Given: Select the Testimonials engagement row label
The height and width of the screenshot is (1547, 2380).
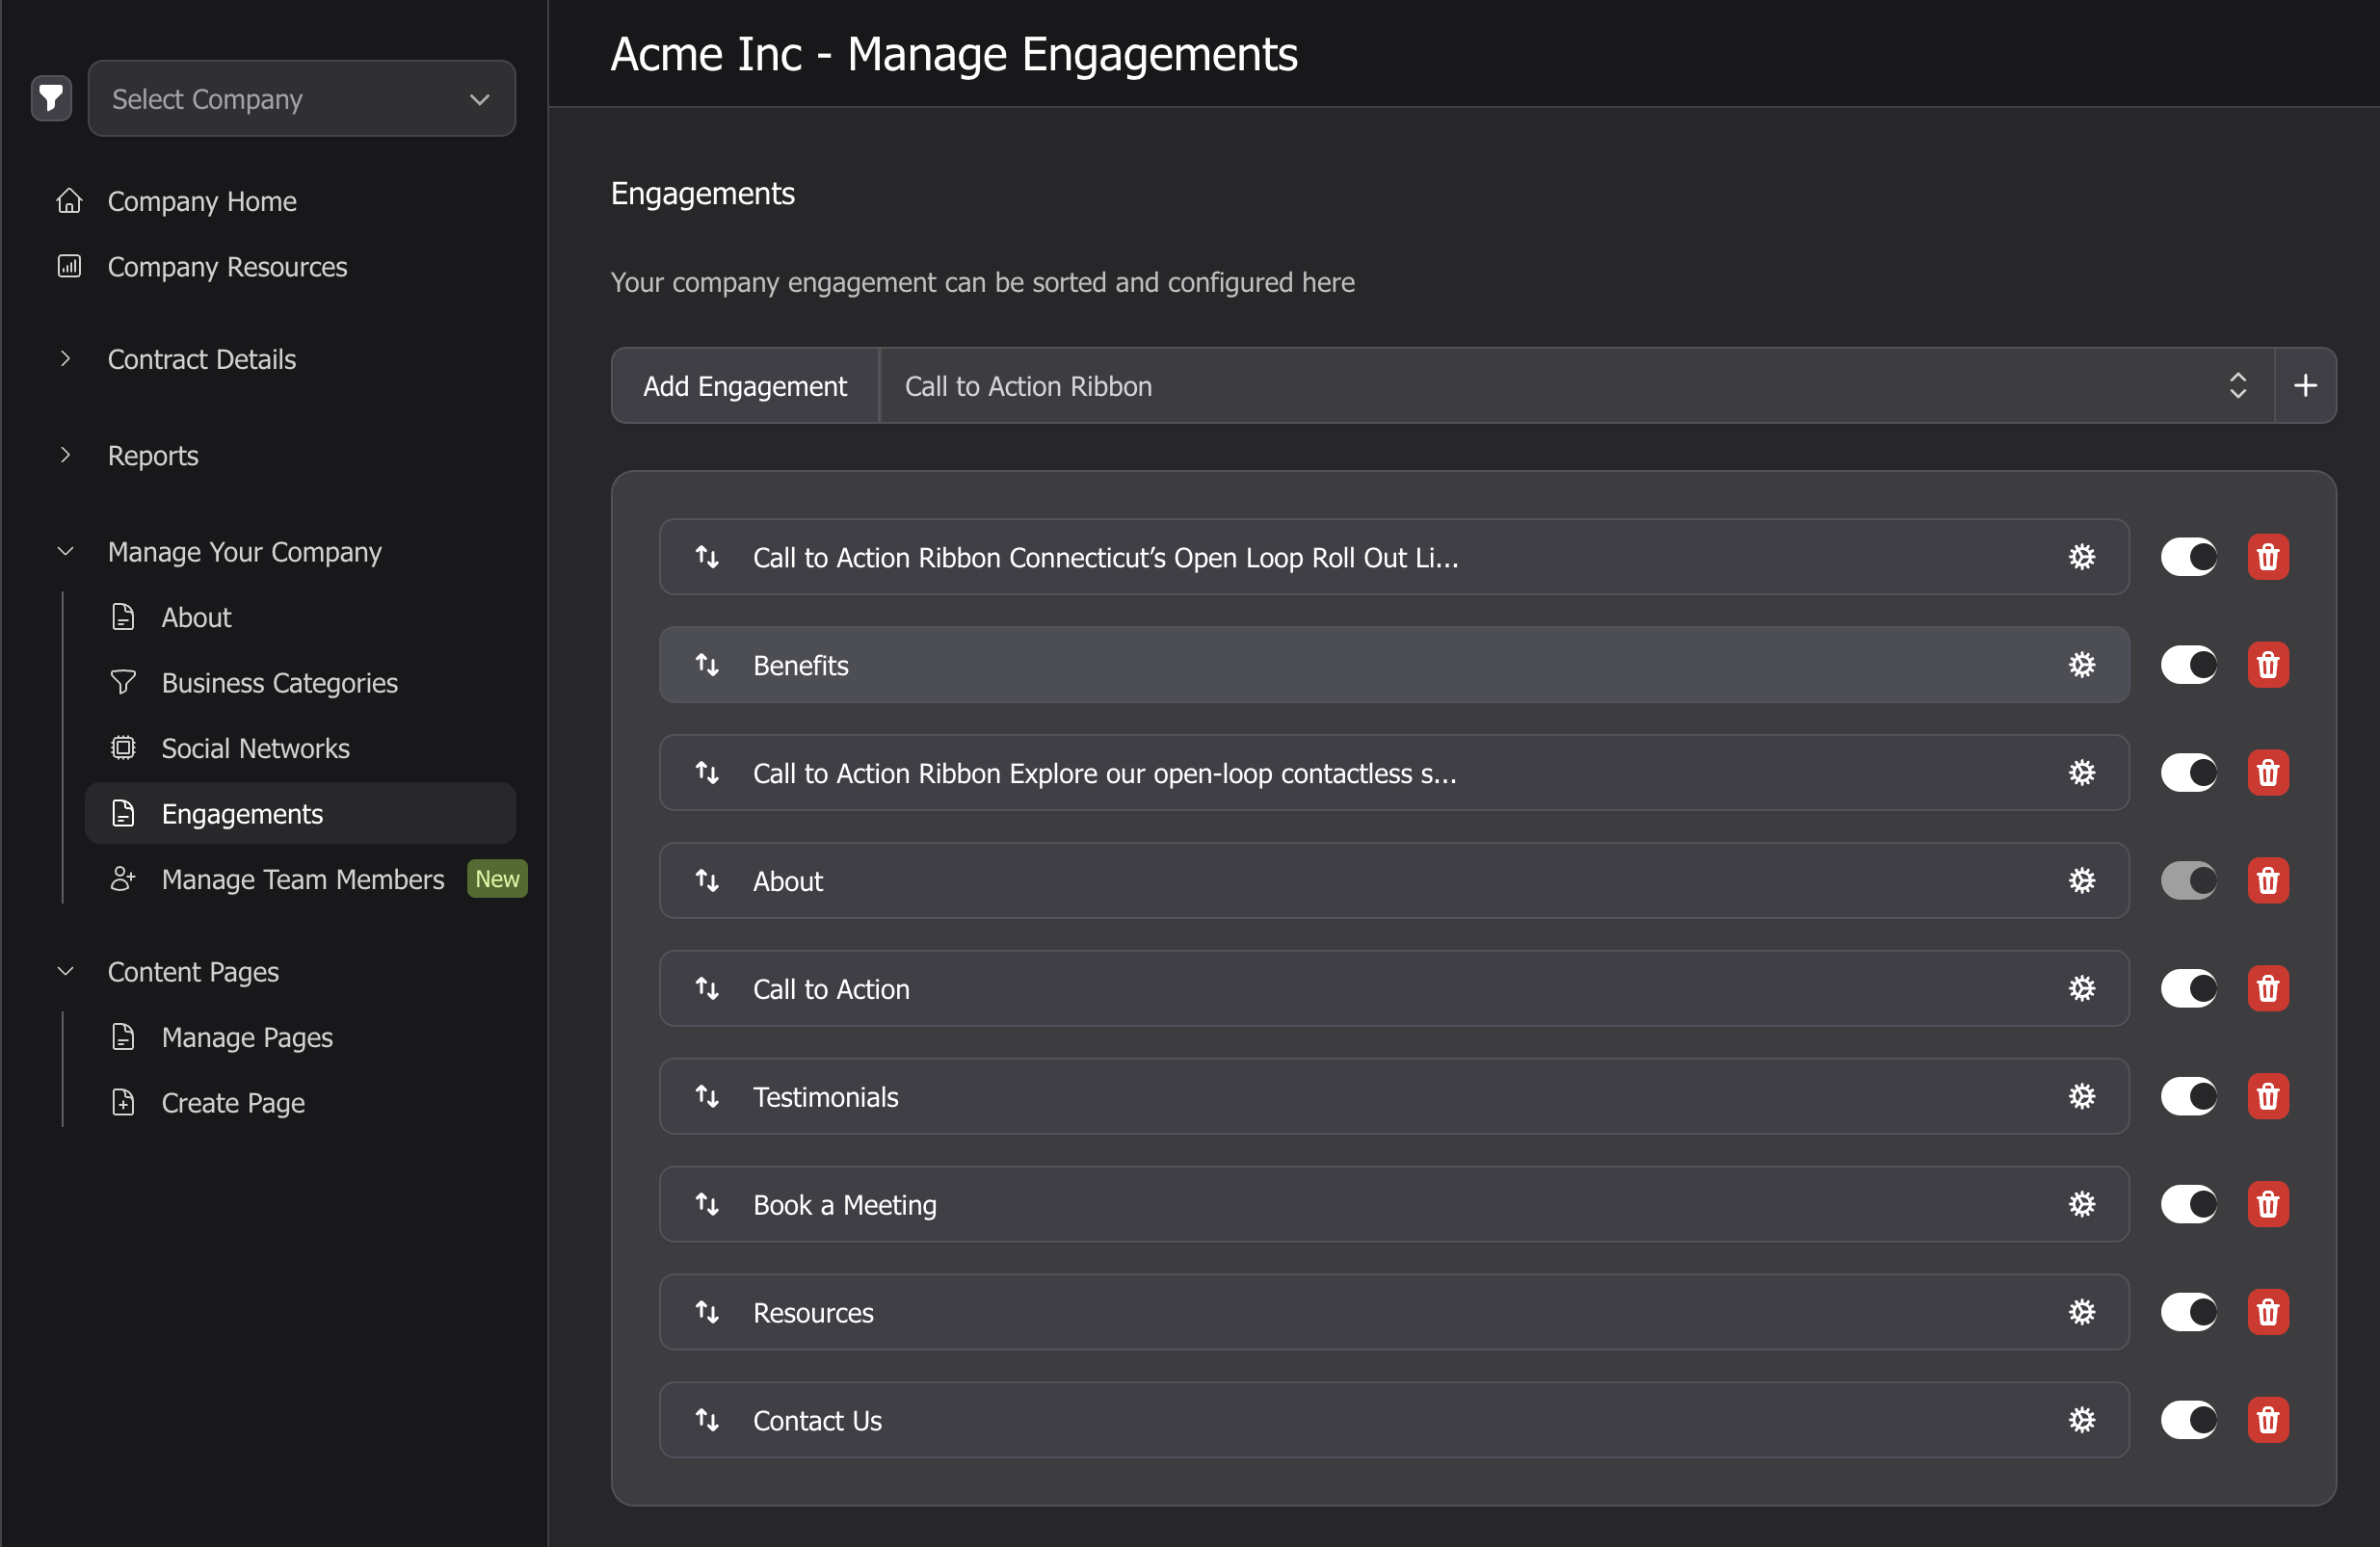Looking at the screenshot, I should (825, 1097).
